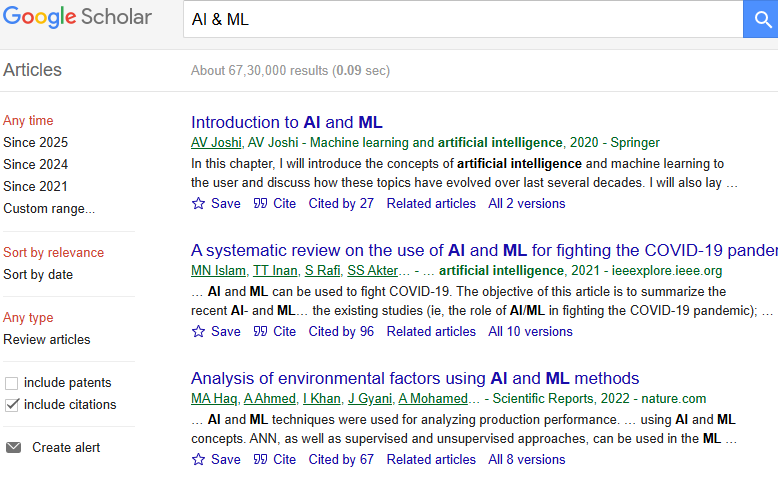
Task: Open author TT Inan's profile
Action: click(275, 271)
